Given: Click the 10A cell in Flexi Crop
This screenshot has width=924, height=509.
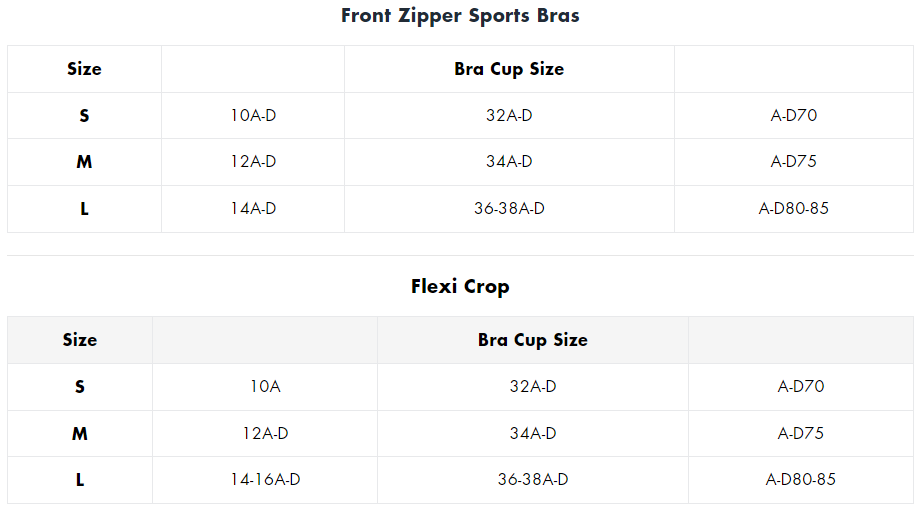Looking at the screenshot, I should click(x=265, y=386).
